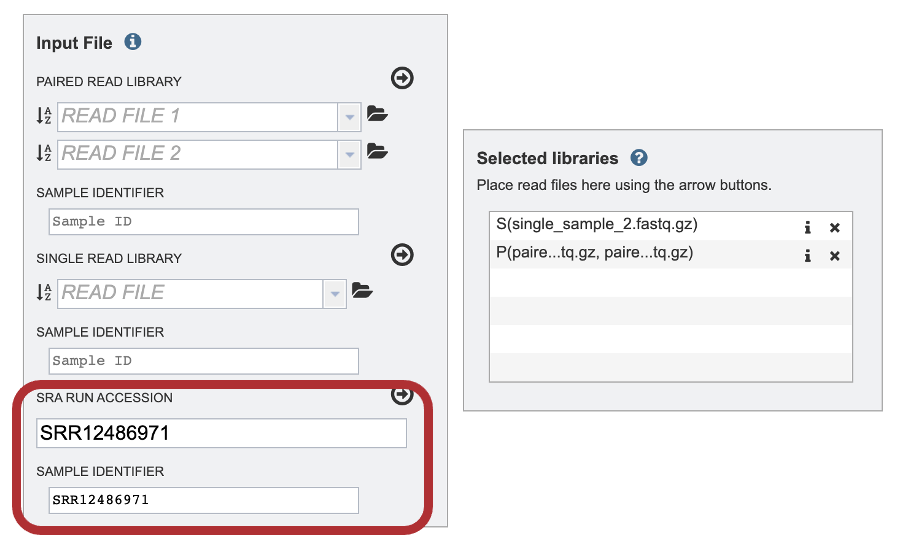The height and width of the screenshot is (556, 908).
Task: Click the SRA run accession text field
Action: (x=221, y=433)
